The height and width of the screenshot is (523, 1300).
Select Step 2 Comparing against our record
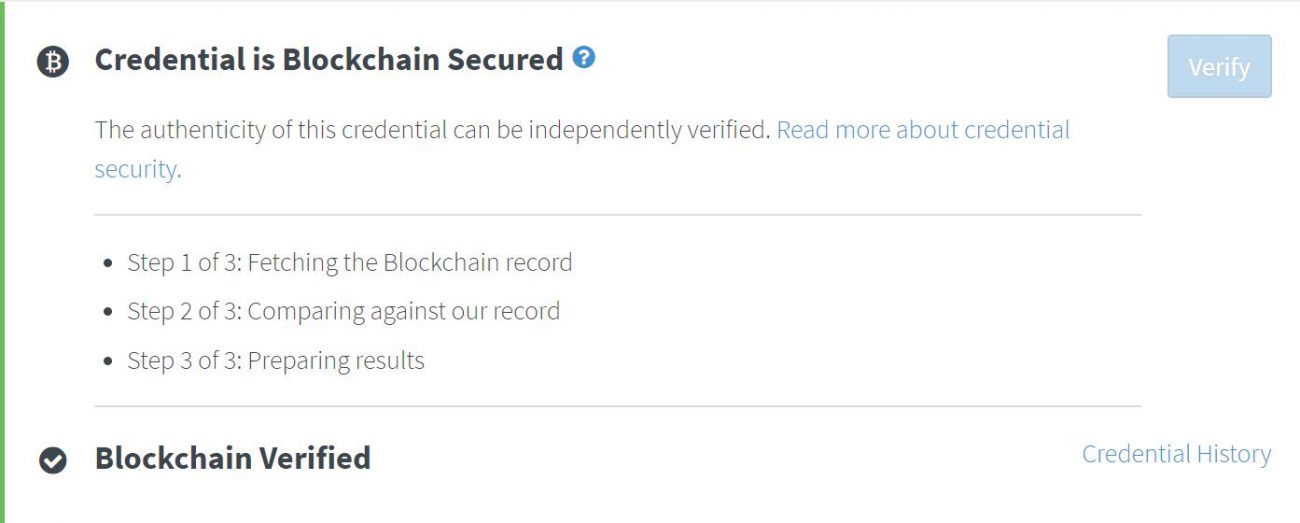(343, 311)
